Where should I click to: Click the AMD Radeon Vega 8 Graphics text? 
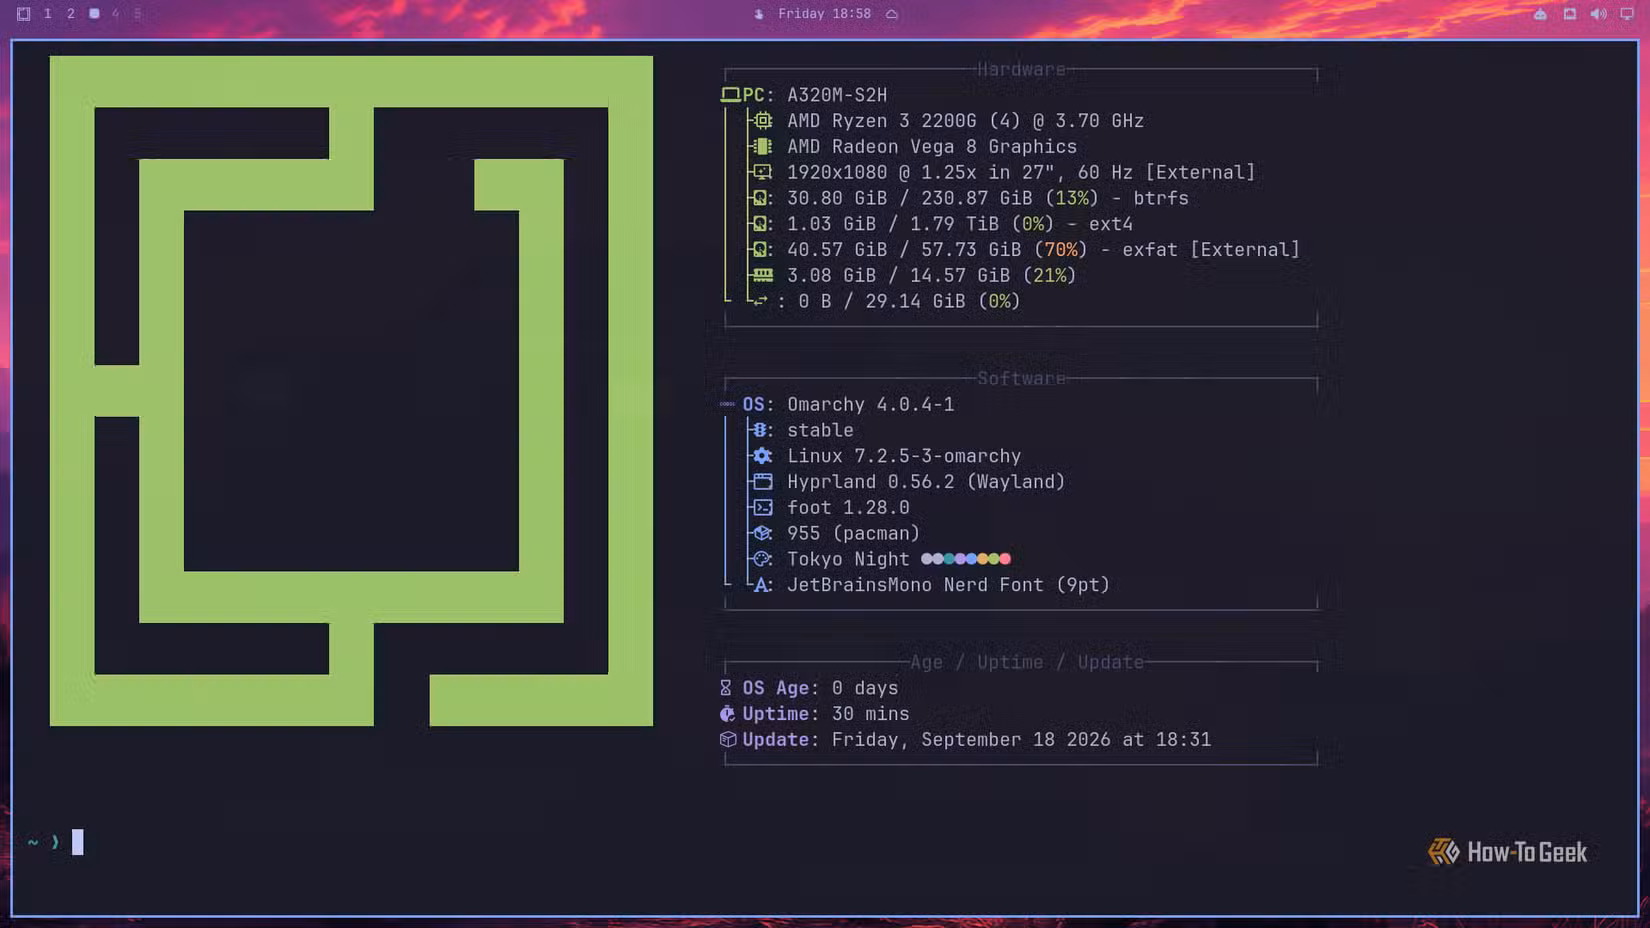[x=932, y=147]
